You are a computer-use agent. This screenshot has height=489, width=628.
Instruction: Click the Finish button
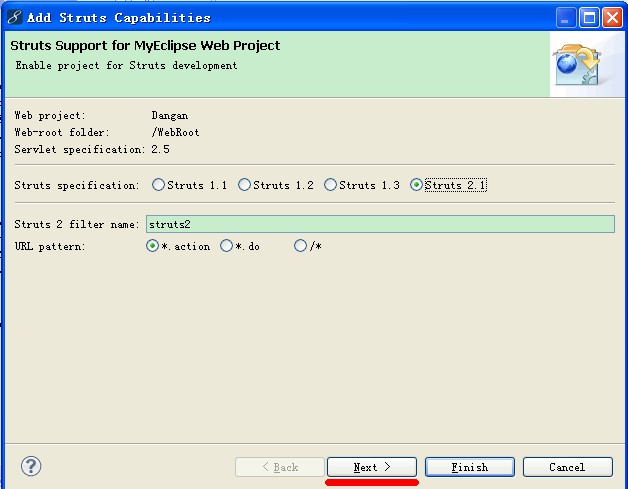(470, 467)
